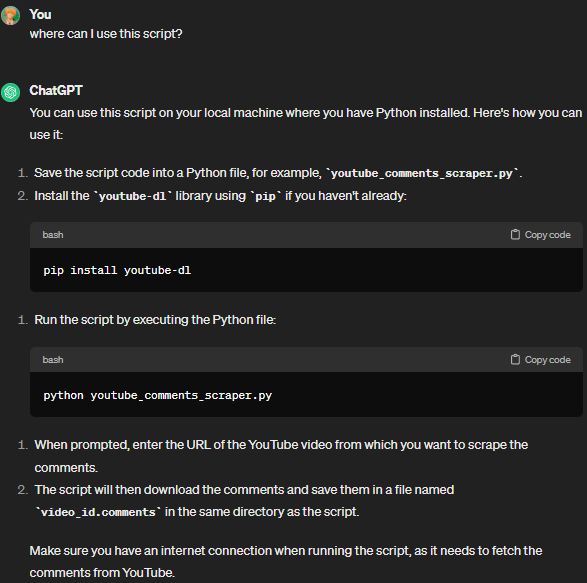587x583 pixels.
Task: Click the green ChatGPT logo avatar
Action: tap(10, 92)
